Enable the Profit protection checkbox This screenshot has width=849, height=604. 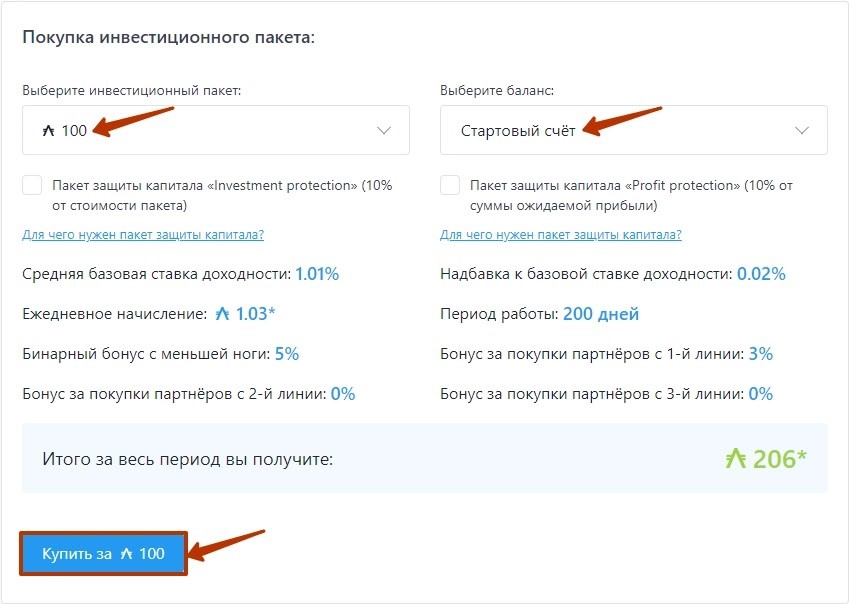coord(450,185)
